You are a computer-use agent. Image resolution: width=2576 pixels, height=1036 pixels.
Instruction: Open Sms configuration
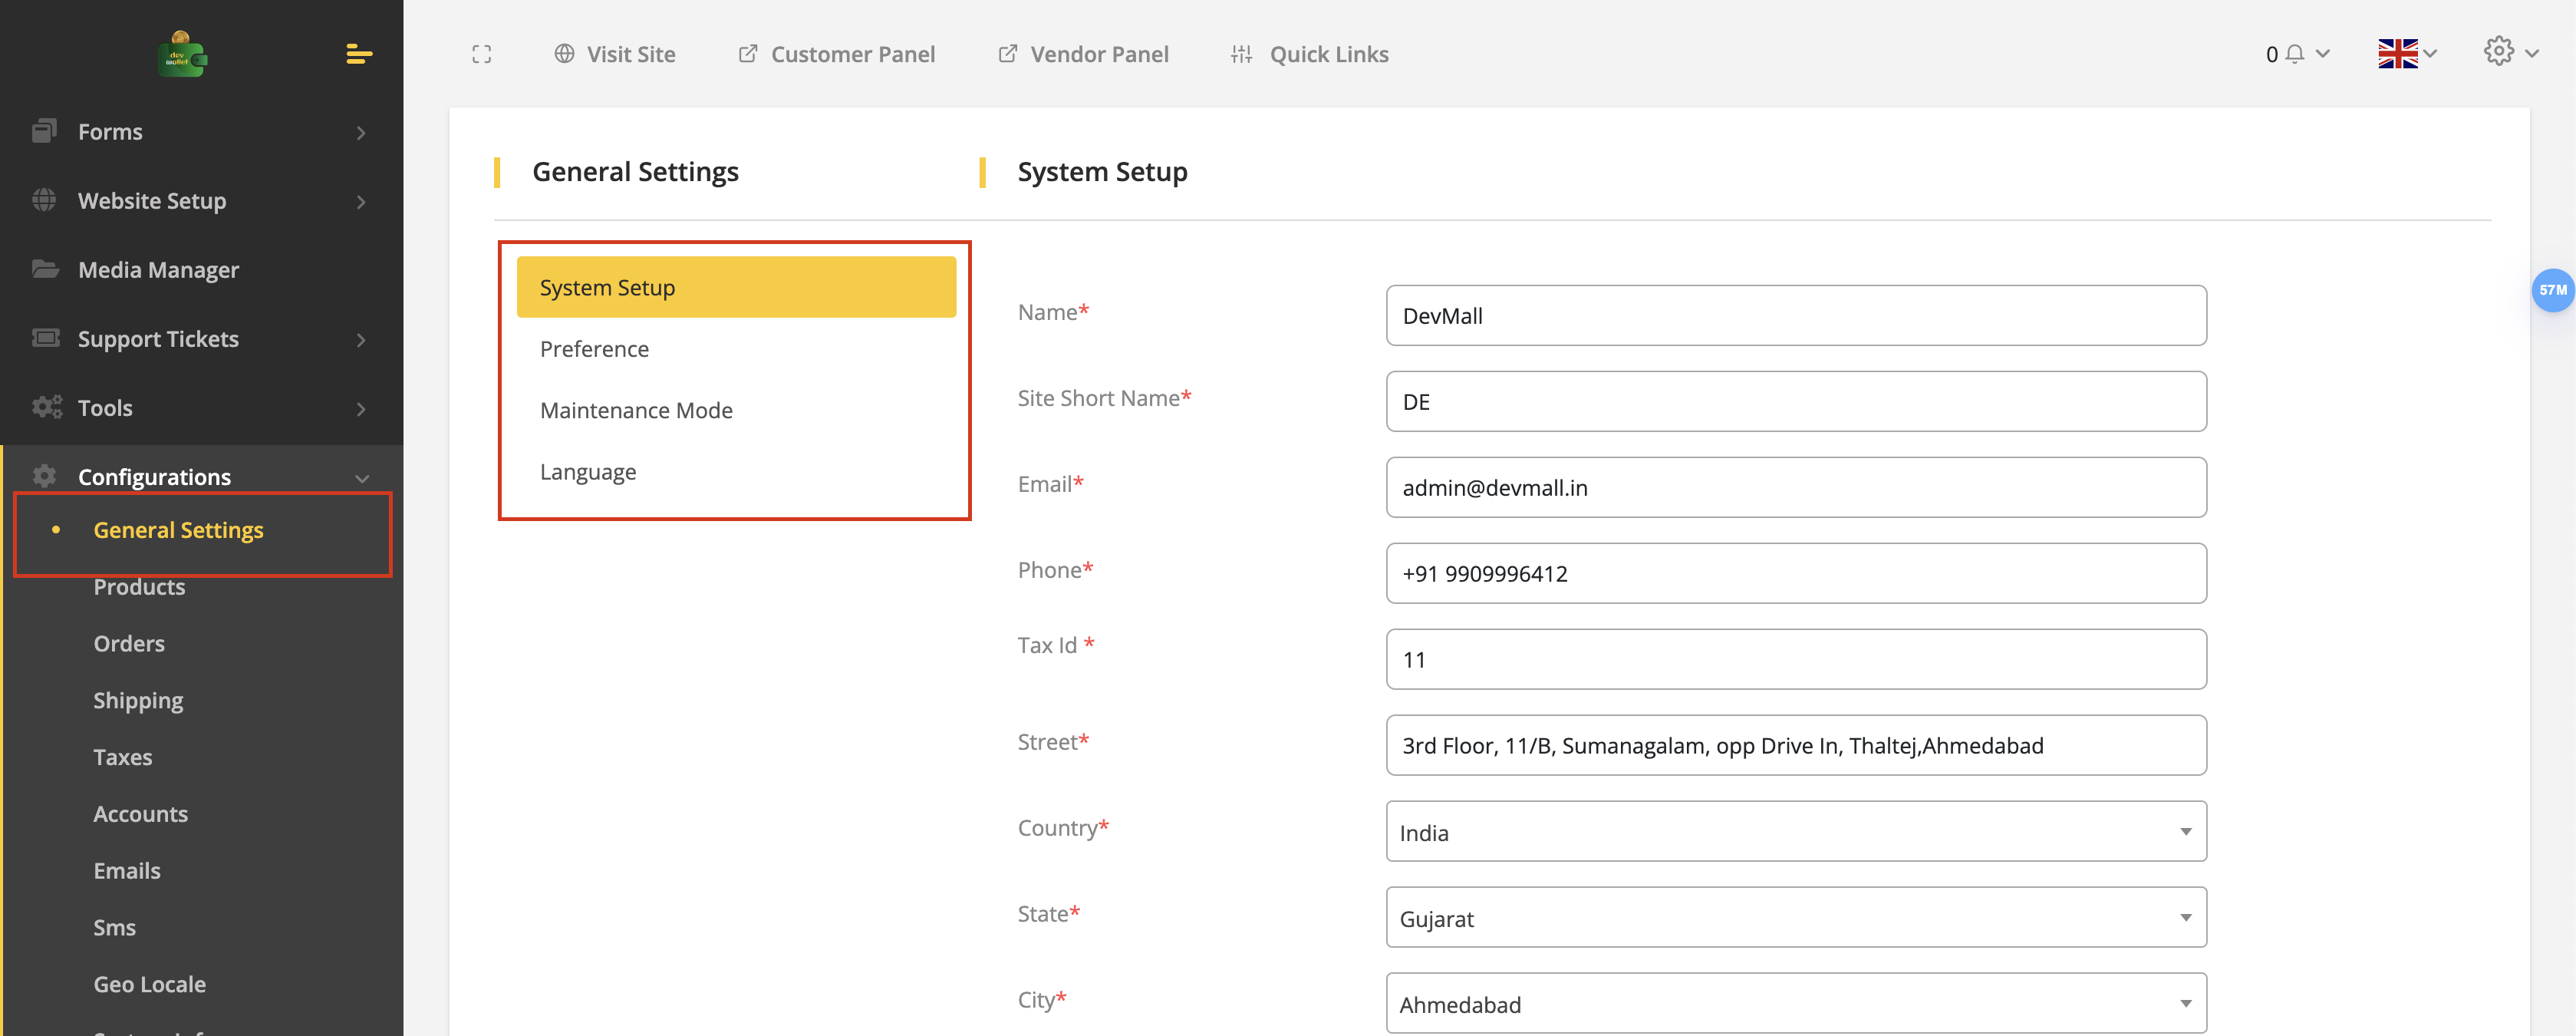(114, 928)
